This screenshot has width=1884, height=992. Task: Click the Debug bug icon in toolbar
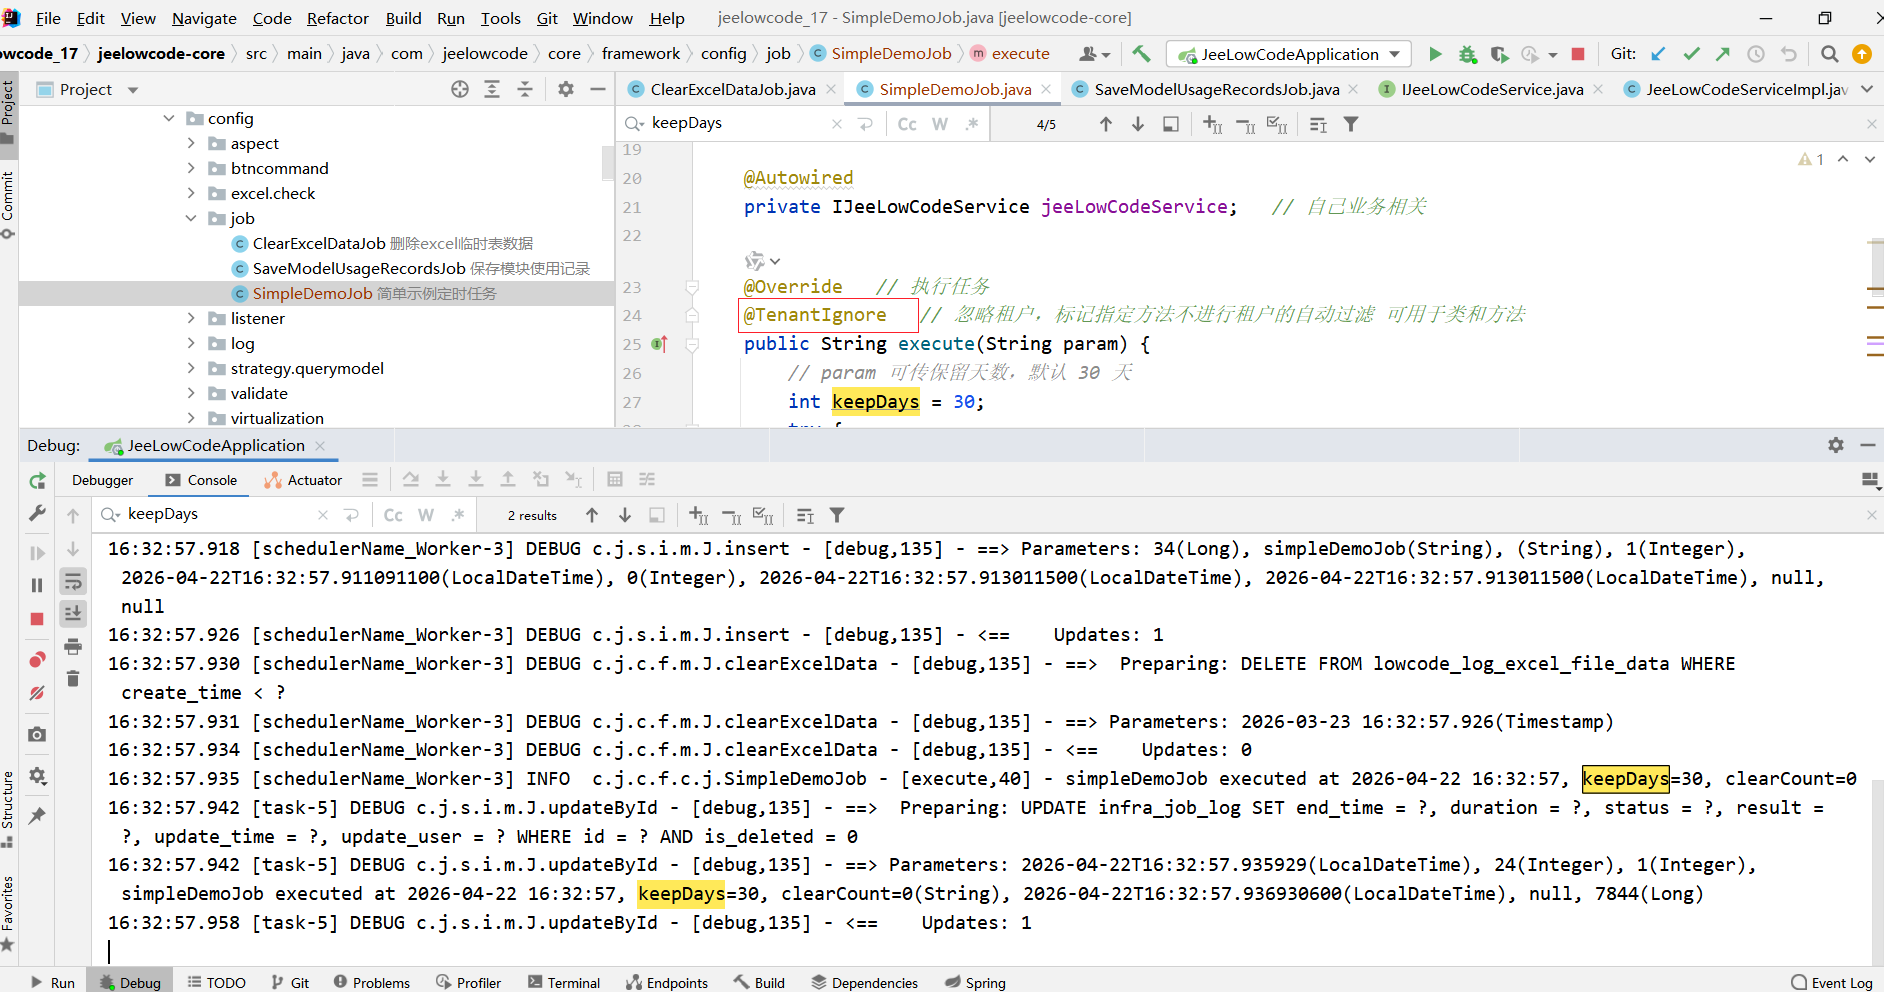tap(1467, 54)
